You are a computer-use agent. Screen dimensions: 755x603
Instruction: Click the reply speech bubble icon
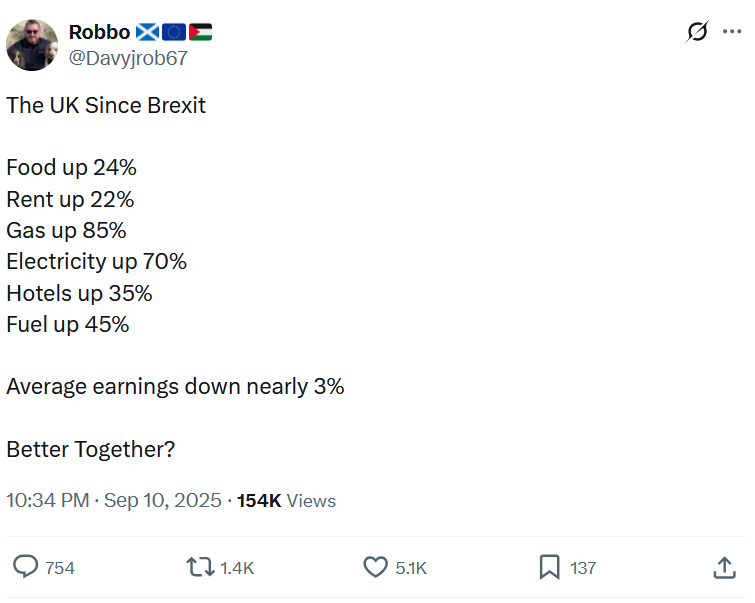tap(26, 567)
